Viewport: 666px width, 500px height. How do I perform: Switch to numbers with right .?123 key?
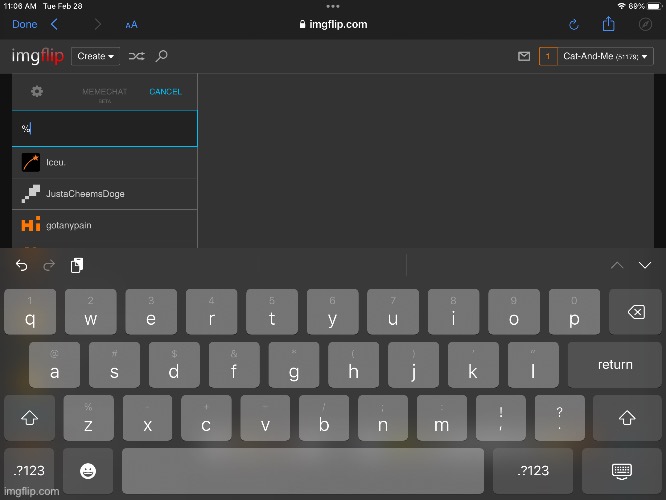point(533,471)
